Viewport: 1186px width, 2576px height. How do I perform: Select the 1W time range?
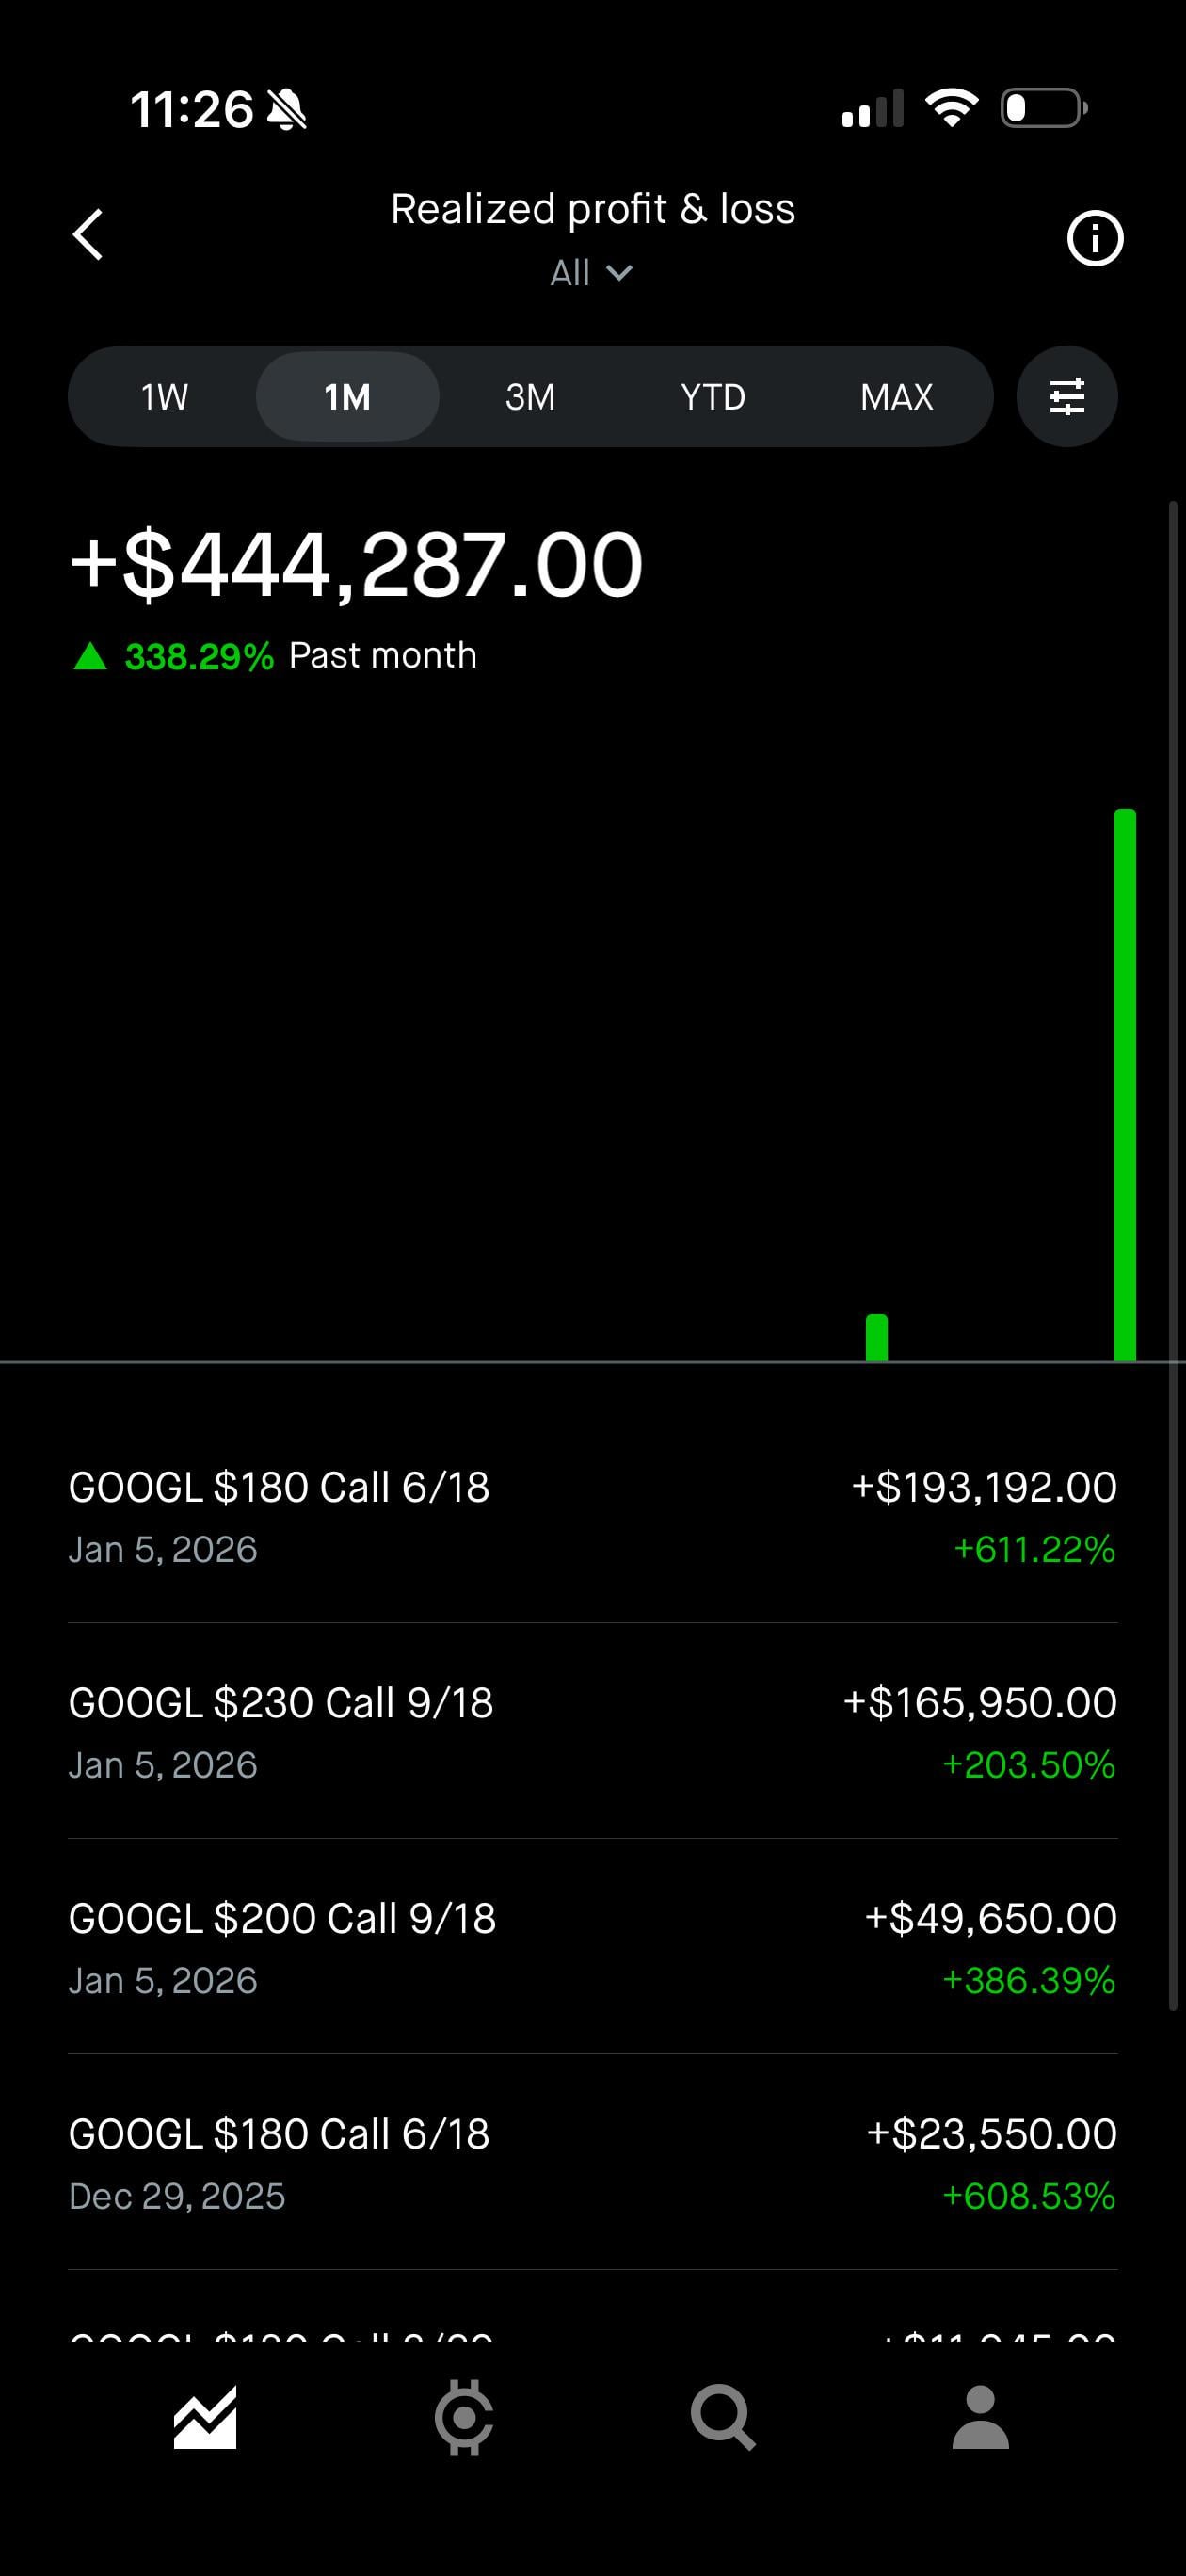164,397
